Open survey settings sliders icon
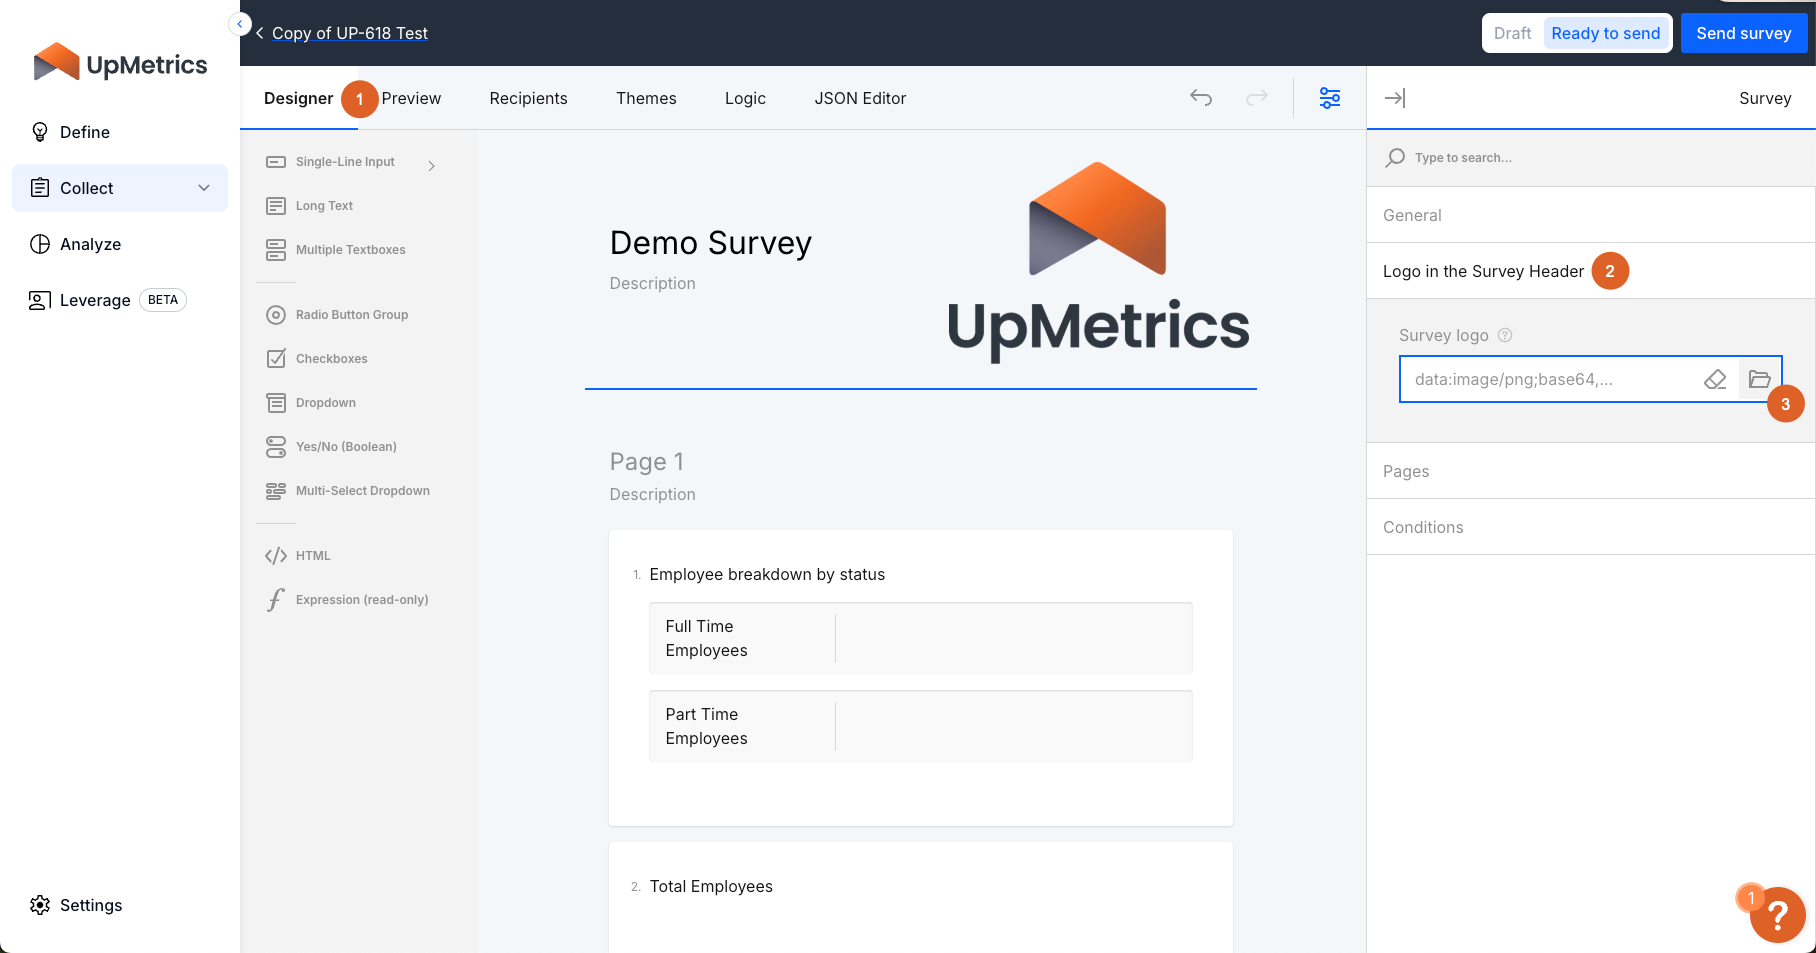 [1329, 98]
